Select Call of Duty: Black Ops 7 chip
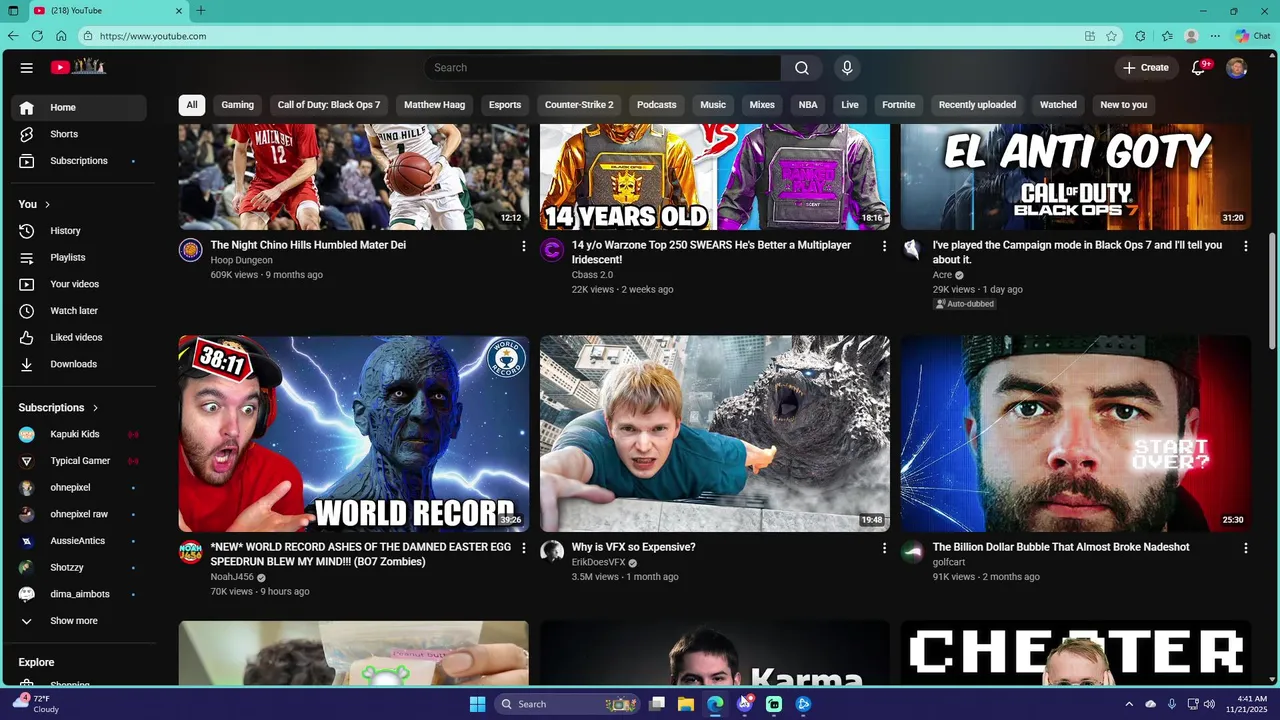Screen dimensions: 1280x720 (329, 105)
